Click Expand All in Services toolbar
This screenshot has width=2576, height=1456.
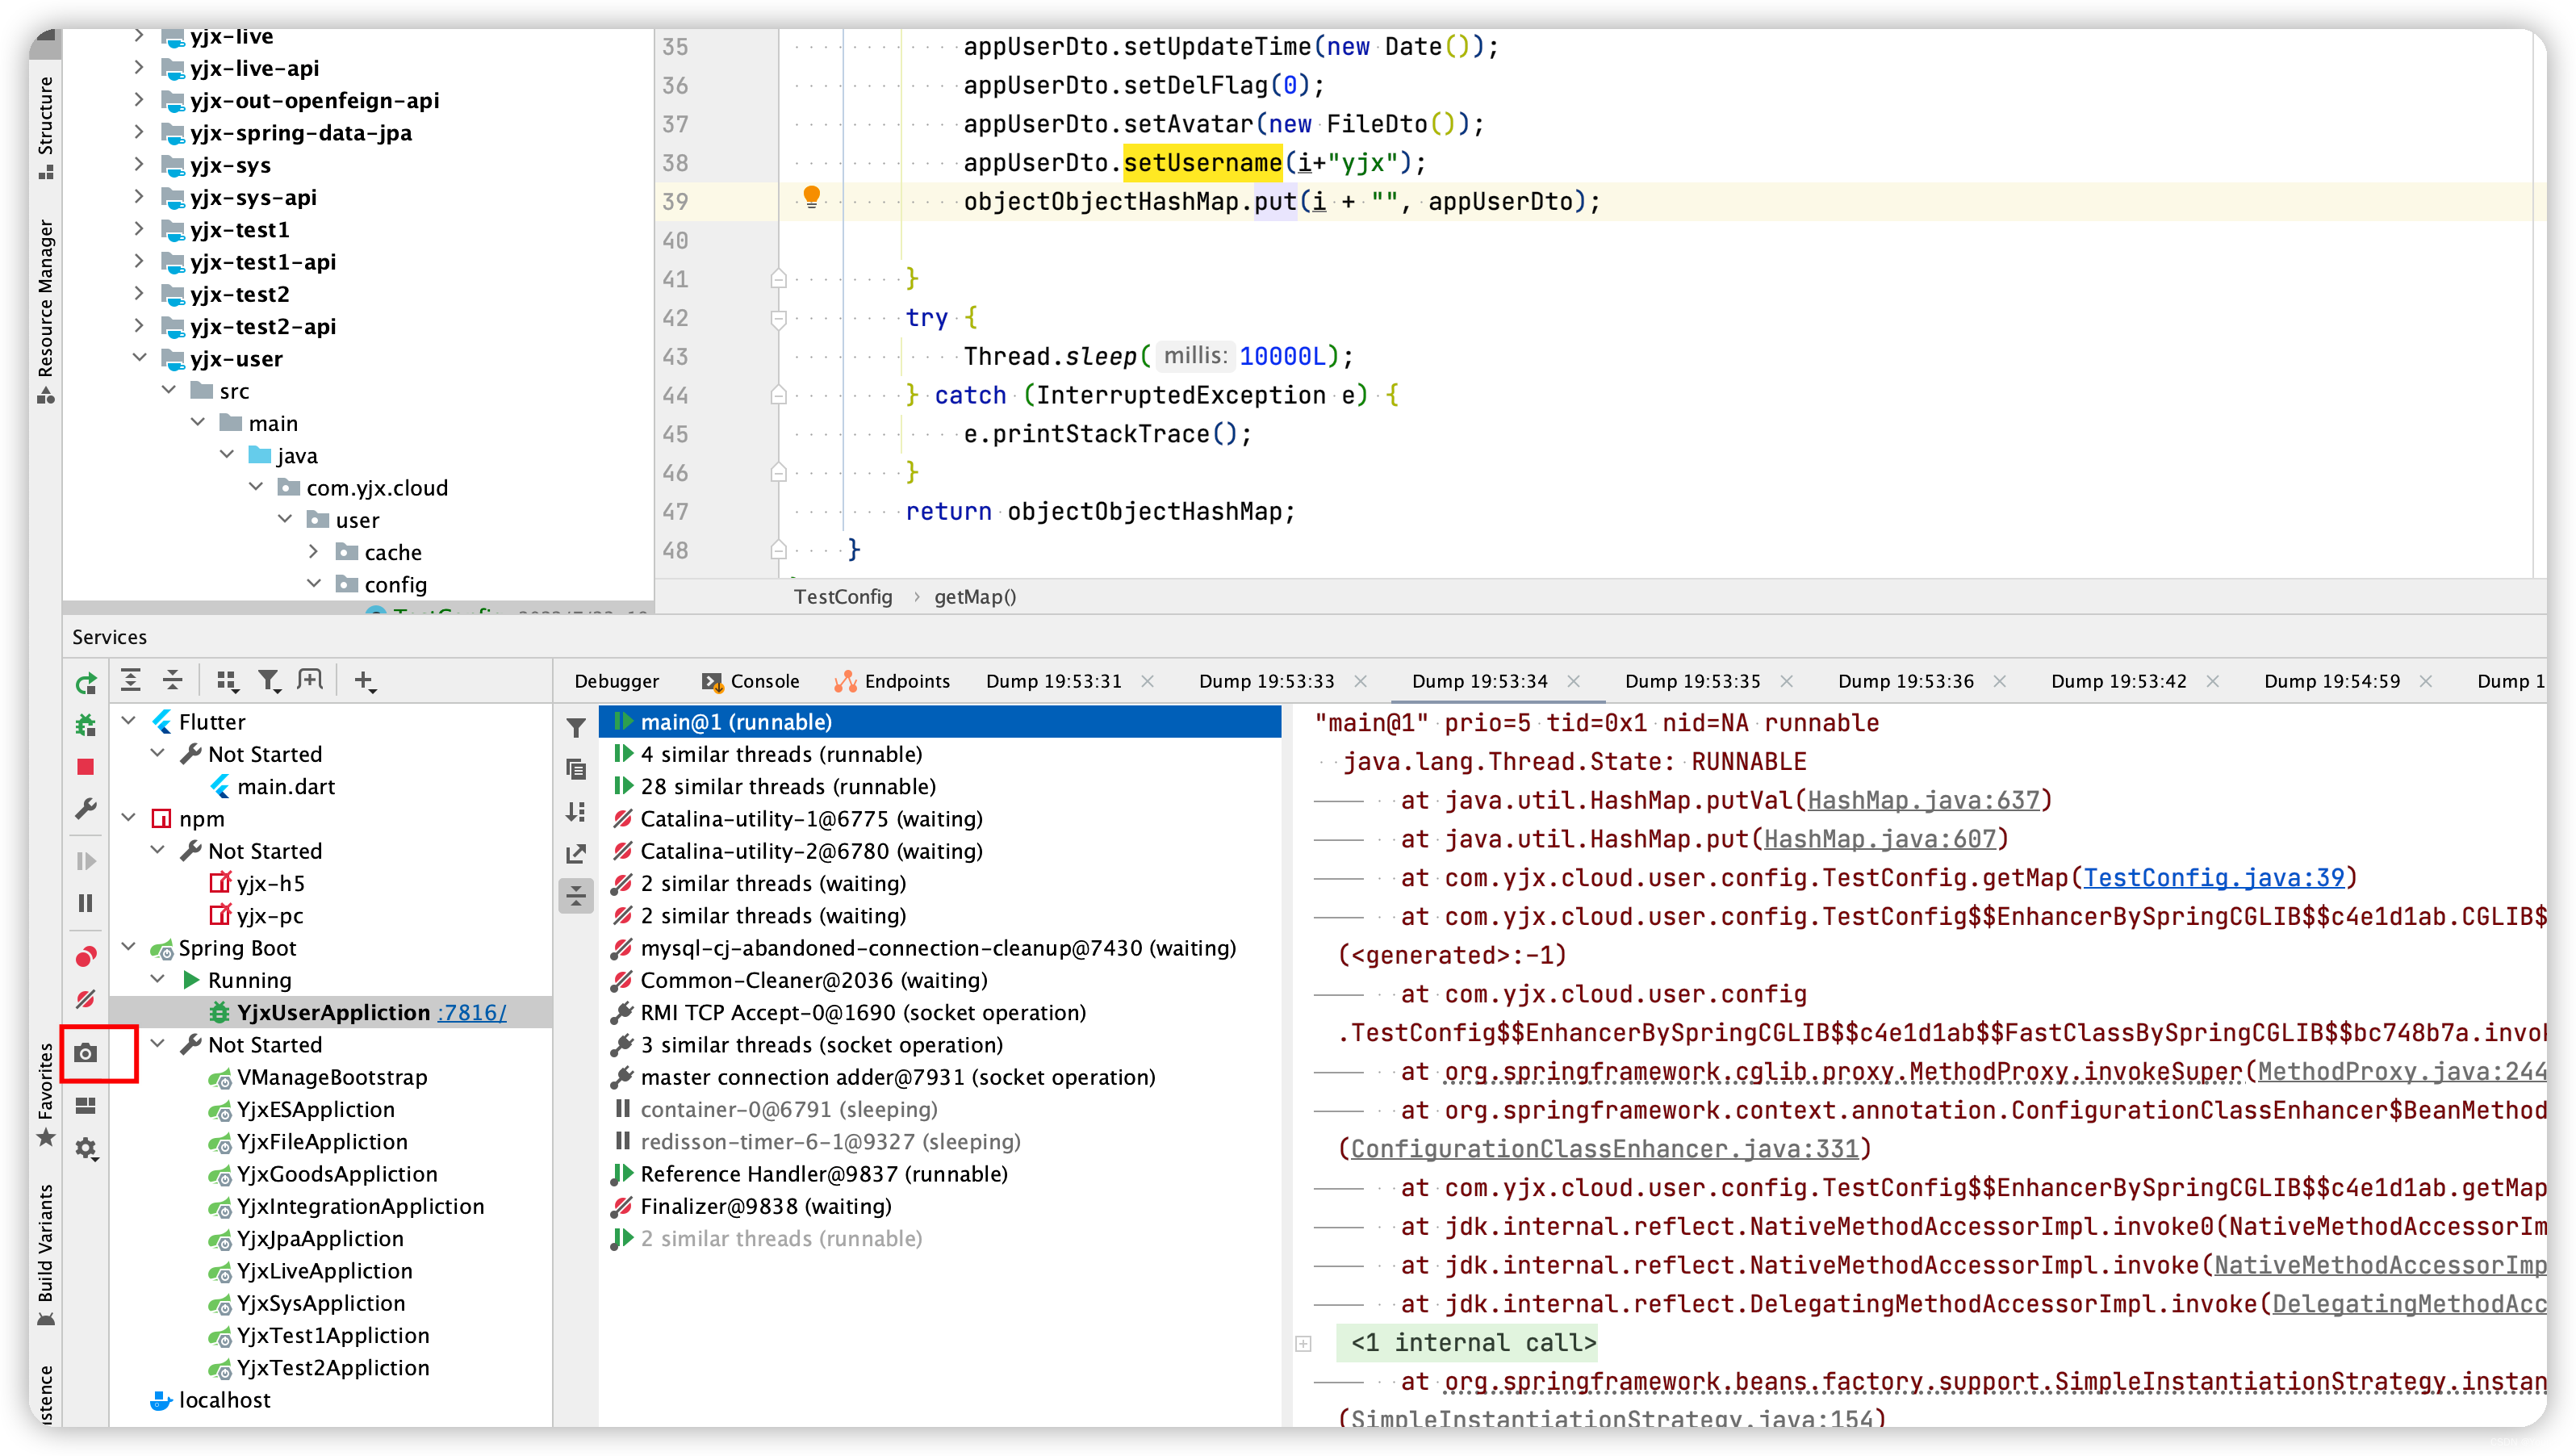131,681
